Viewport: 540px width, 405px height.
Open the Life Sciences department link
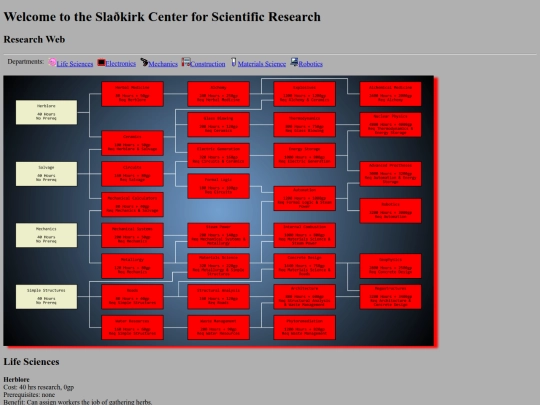[75, 64]
